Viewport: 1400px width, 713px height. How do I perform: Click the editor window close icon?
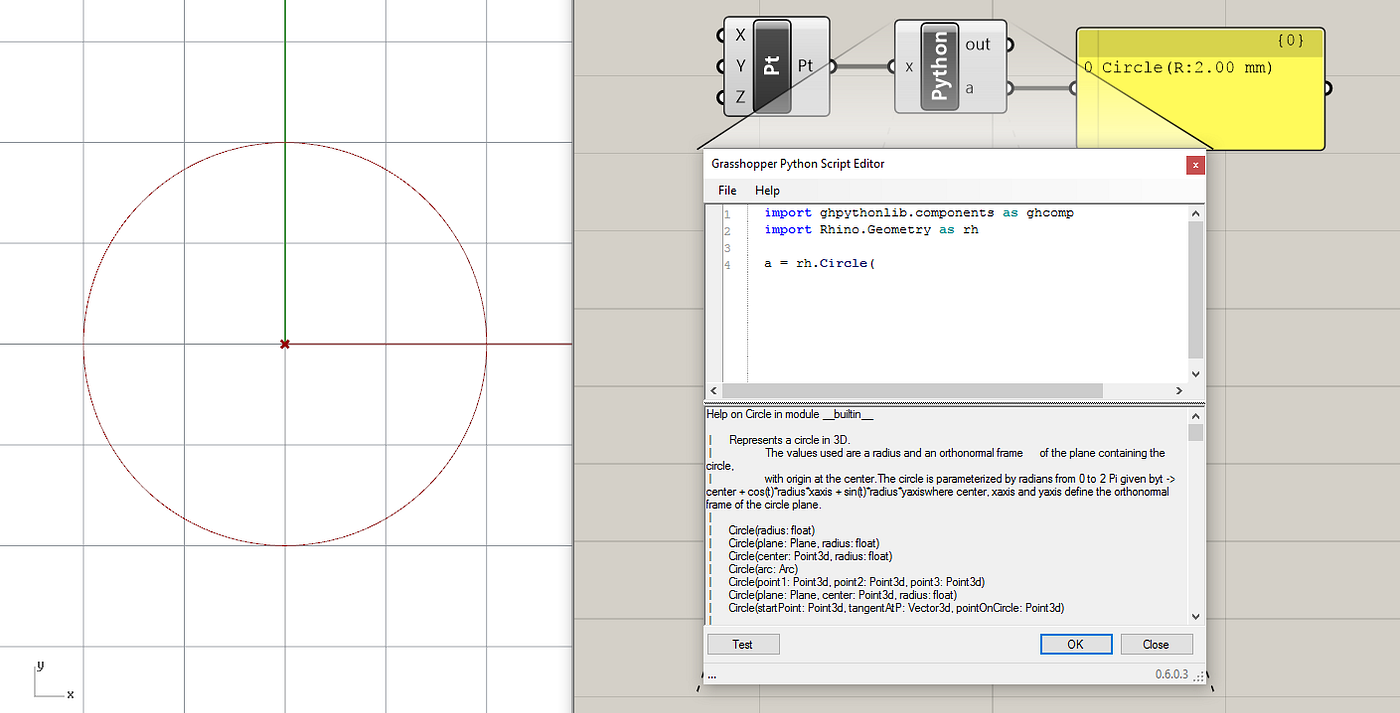point(1195,165)
